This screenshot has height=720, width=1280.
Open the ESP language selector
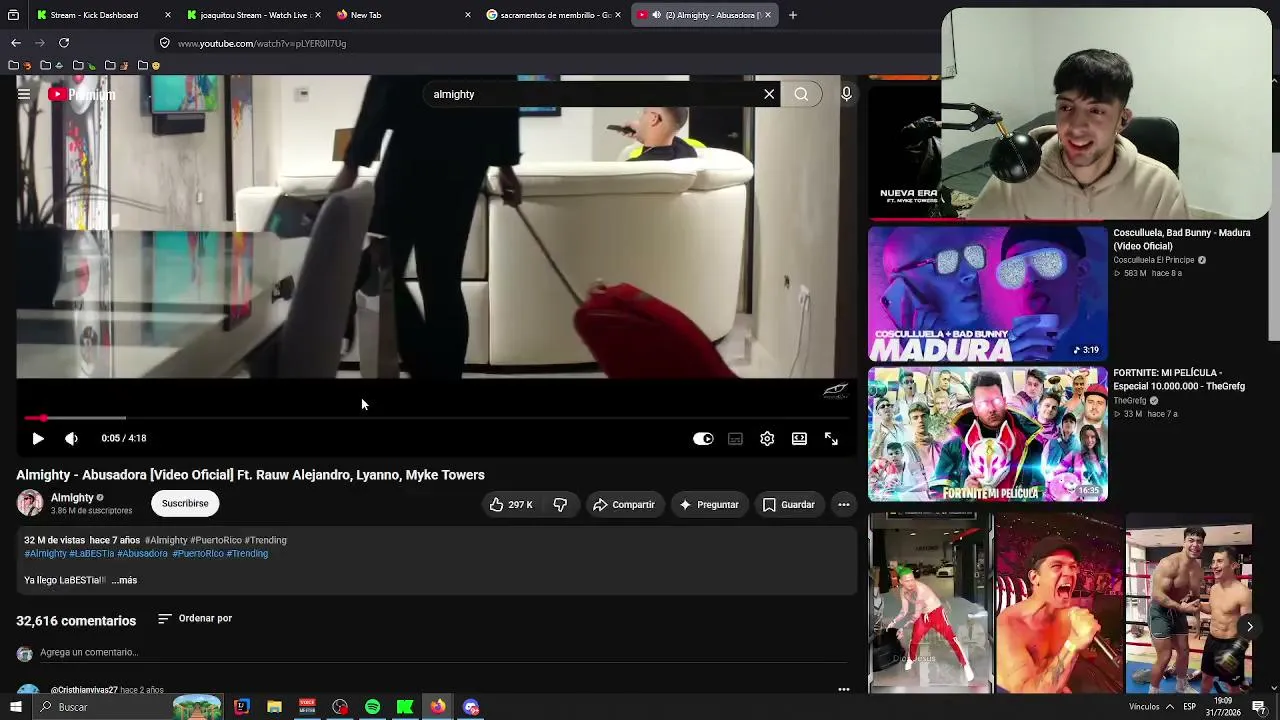pos(1190,707)
